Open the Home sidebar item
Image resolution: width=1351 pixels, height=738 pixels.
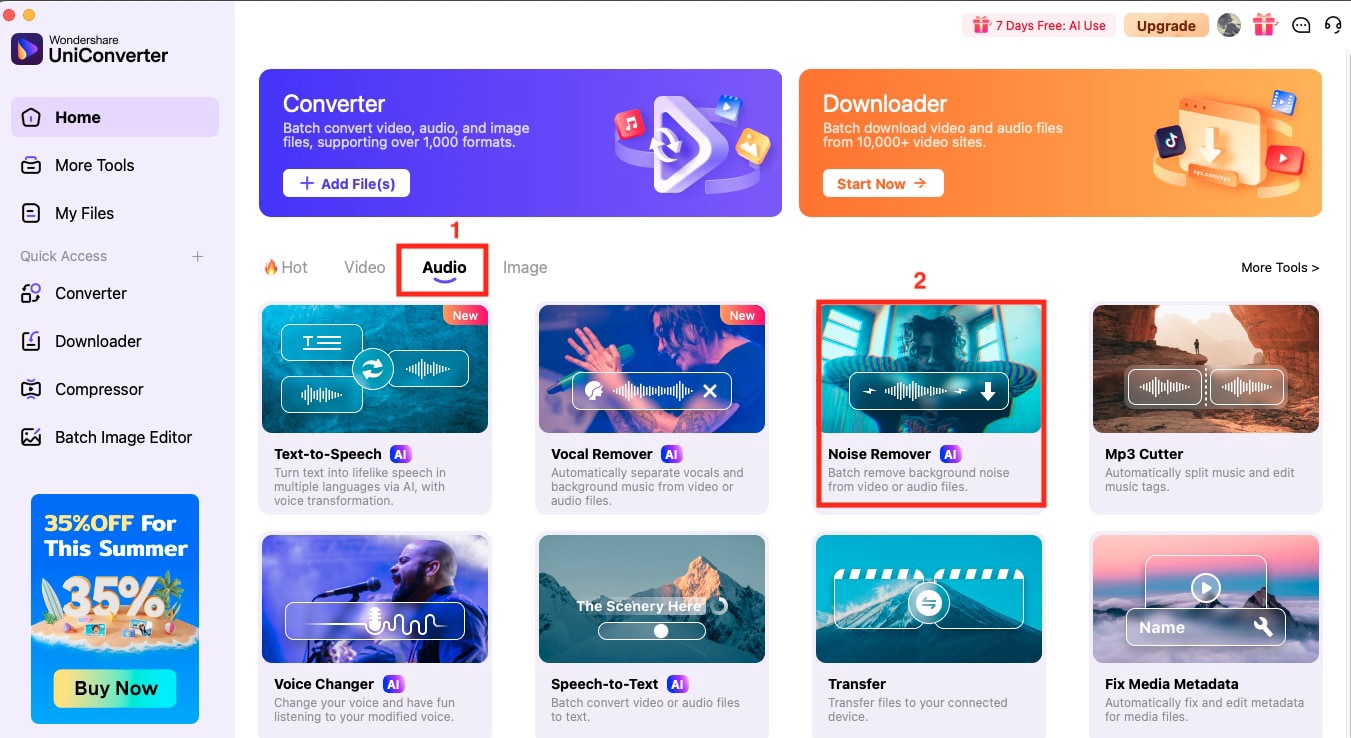click(x=115, y=117)
